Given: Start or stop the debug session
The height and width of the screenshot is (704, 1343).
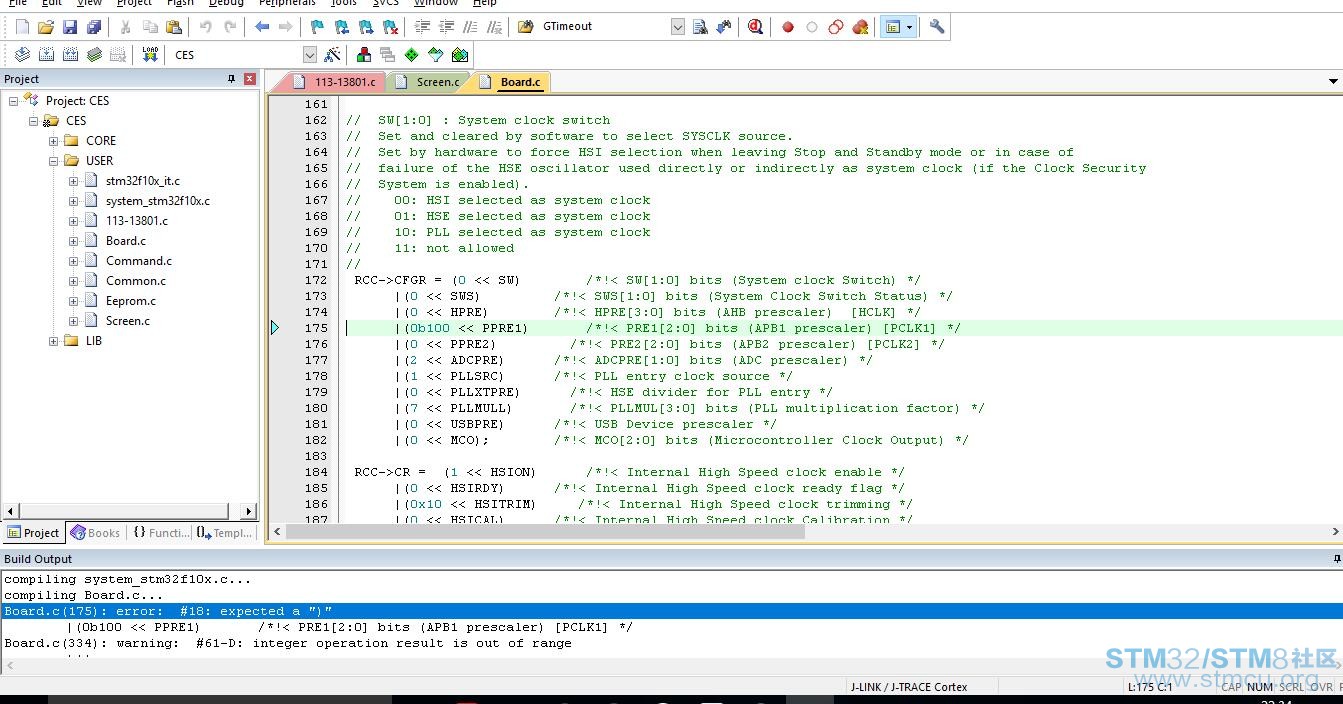Looking at the screenshot, I should coord(756,27).
